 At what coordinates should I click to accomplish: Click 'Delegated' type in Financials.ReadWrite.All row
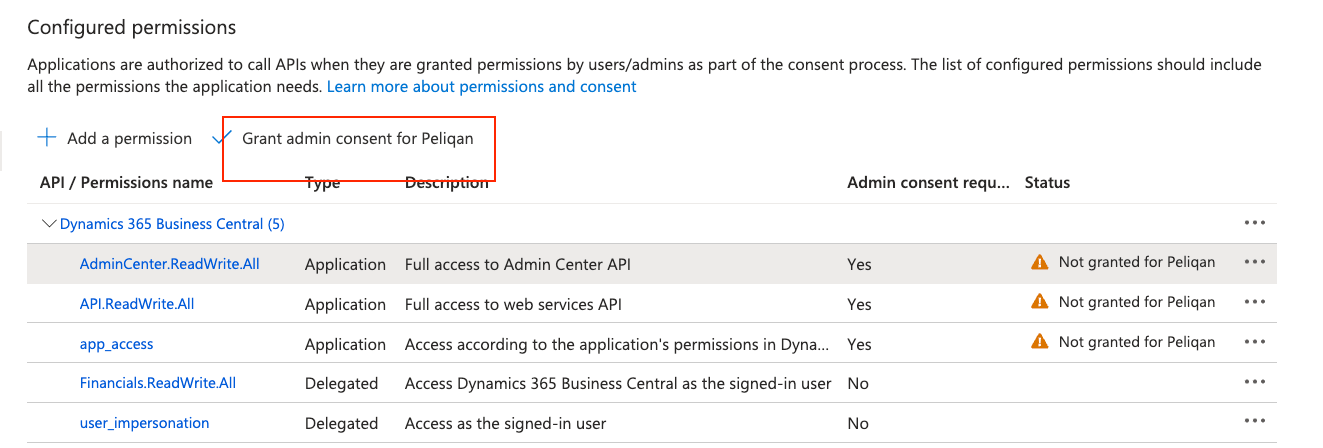click(x=342, y=383)
